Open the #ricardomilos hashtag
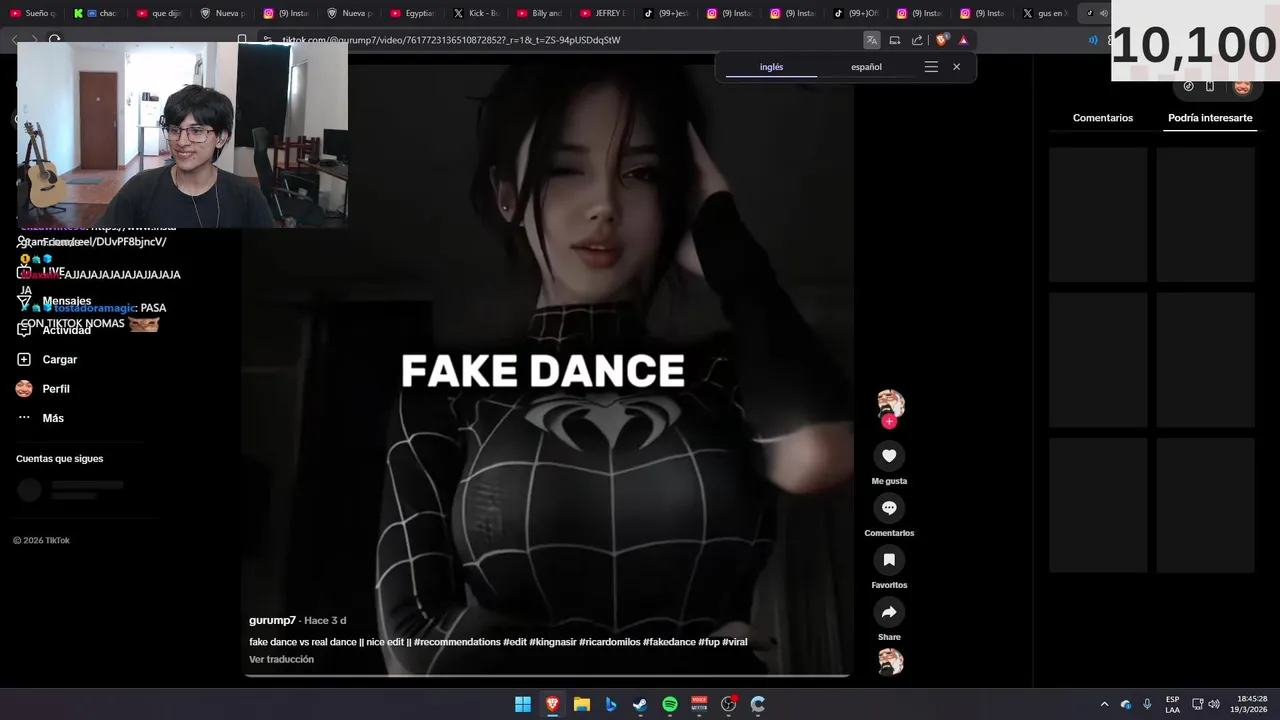The image size is (1280, 720). click(x=609, y=642)
